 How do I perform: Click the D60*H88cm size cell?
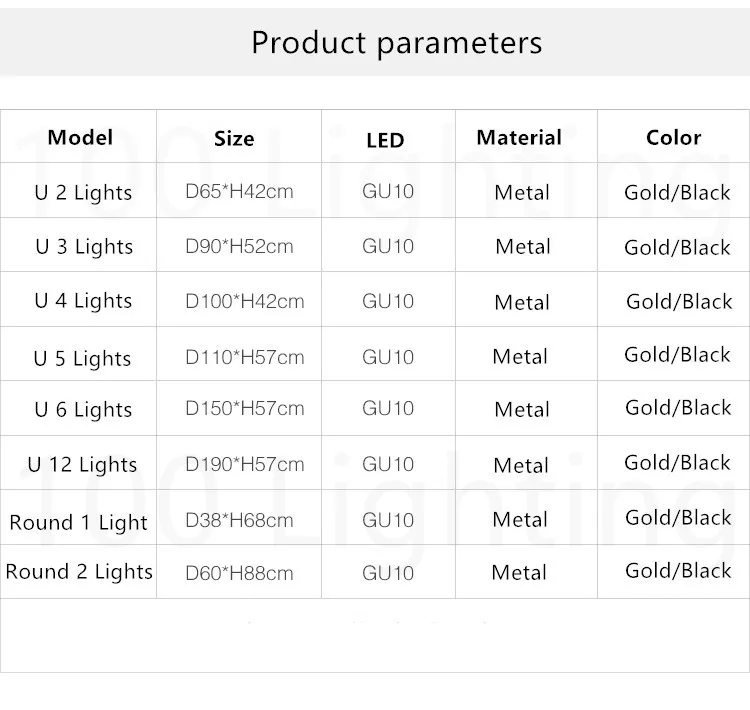239,573
